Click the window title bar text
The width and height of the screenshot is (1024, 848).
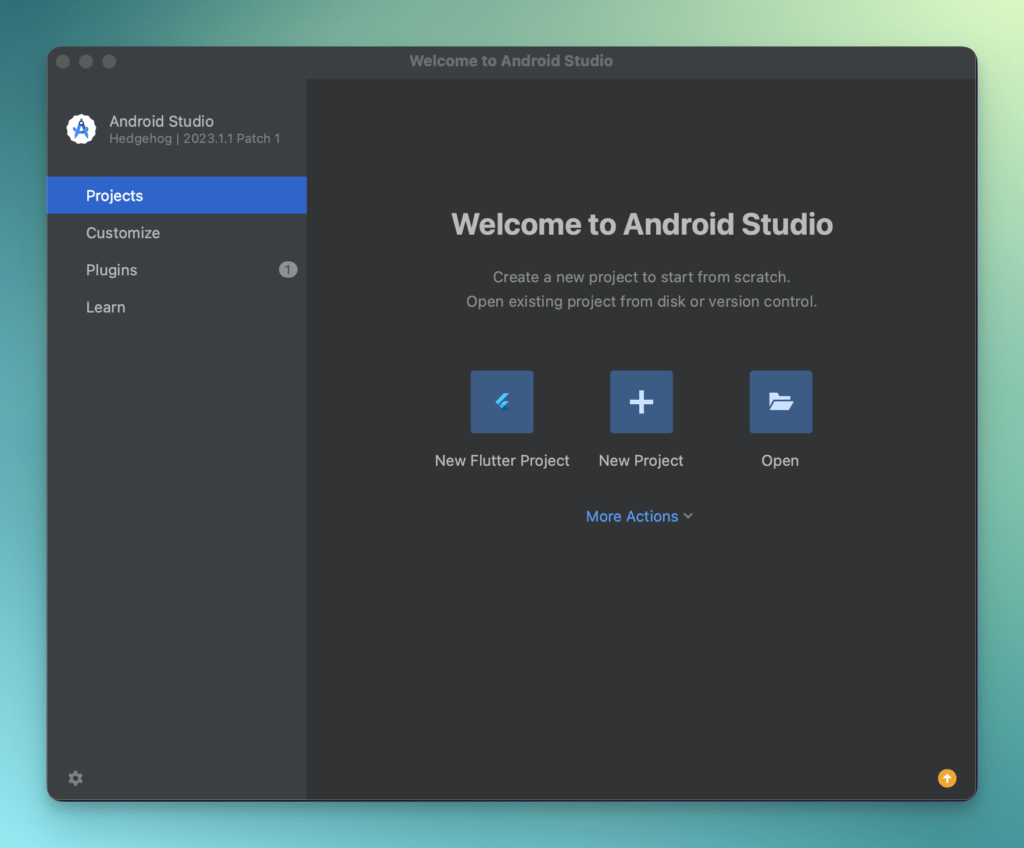(511, 61)
